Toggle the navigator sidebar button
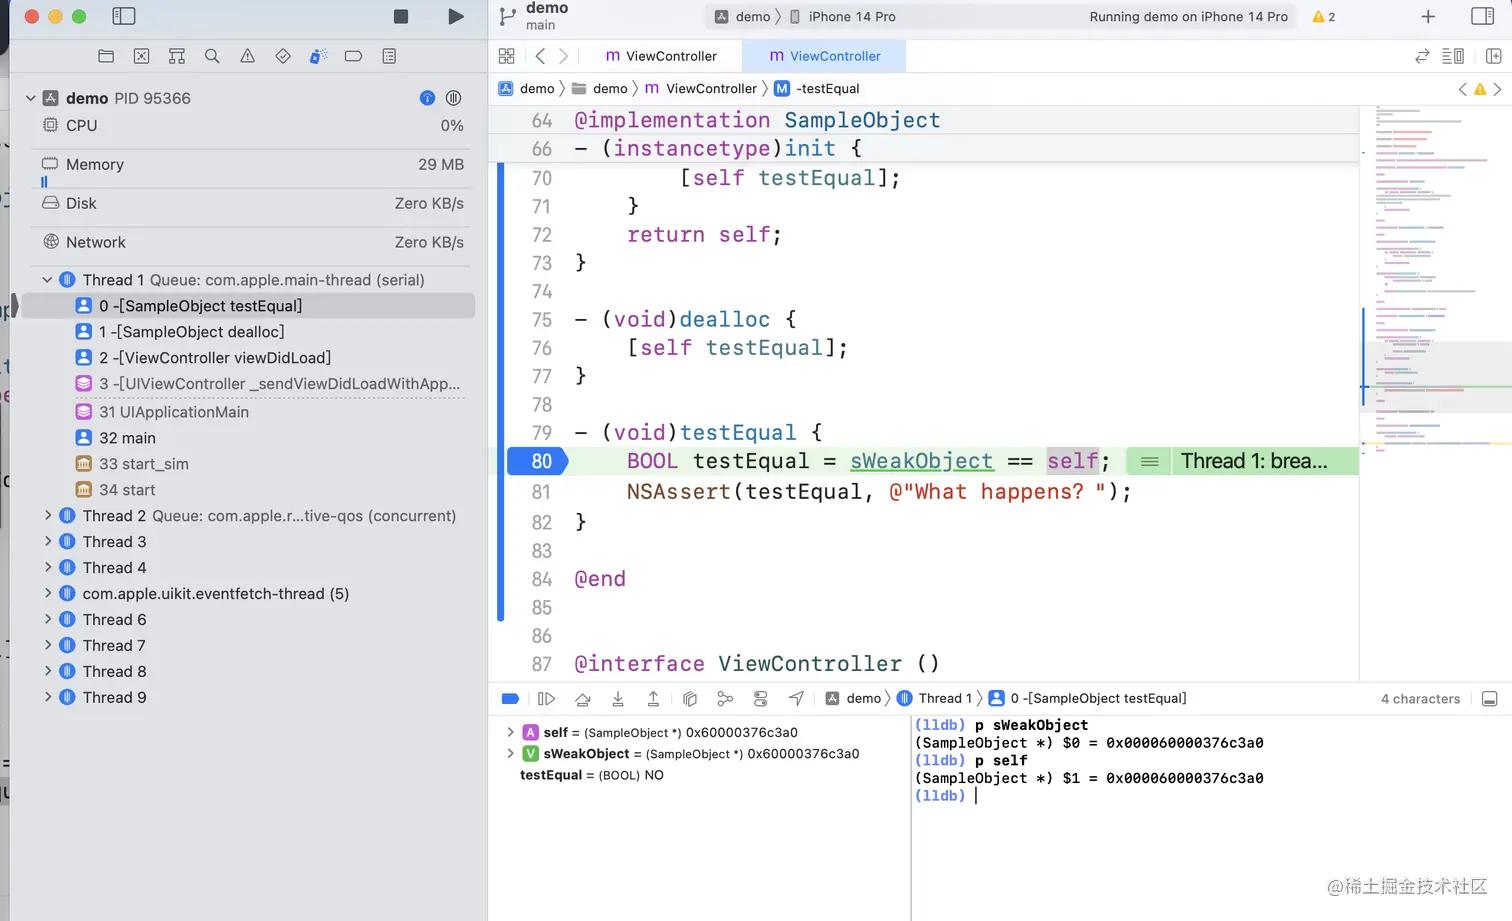 click(x=124, y=16)
